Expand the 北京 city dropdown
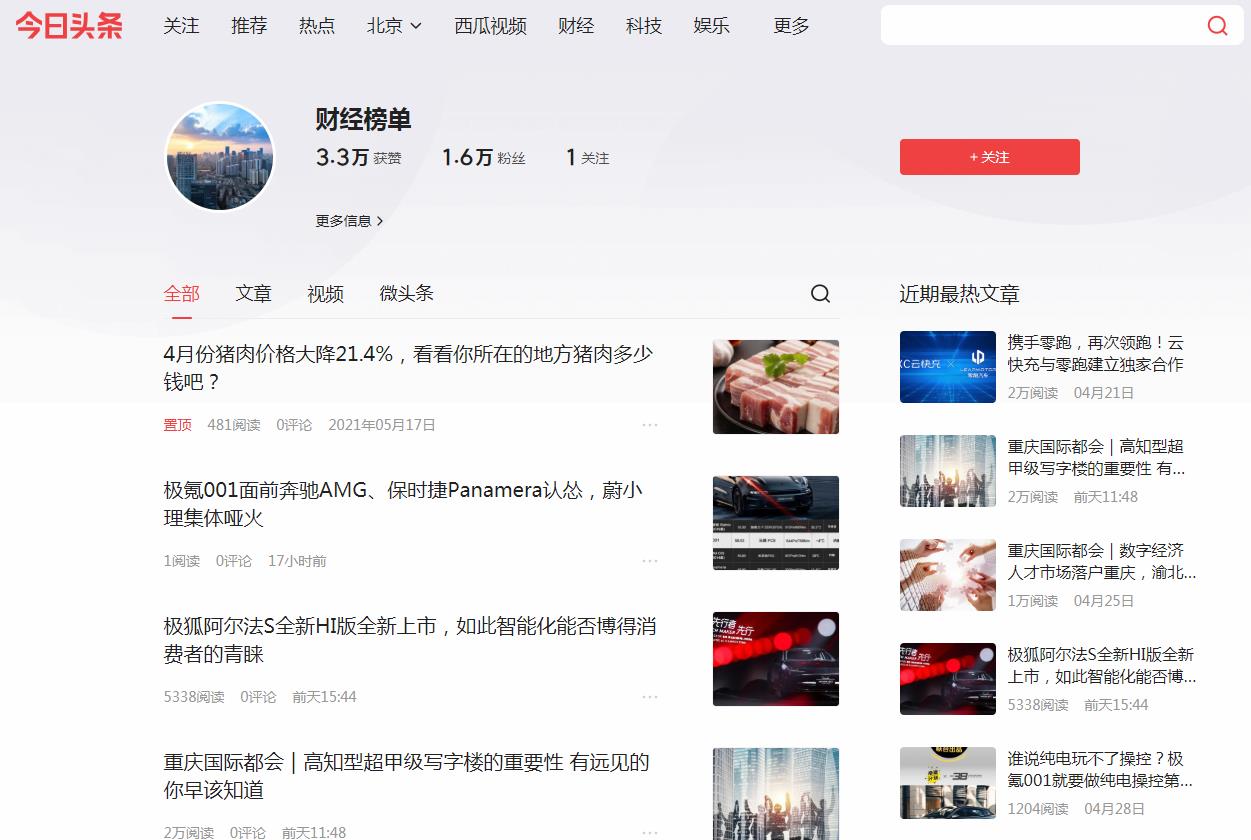1251x840 pixels. click(x=394, y=26)
